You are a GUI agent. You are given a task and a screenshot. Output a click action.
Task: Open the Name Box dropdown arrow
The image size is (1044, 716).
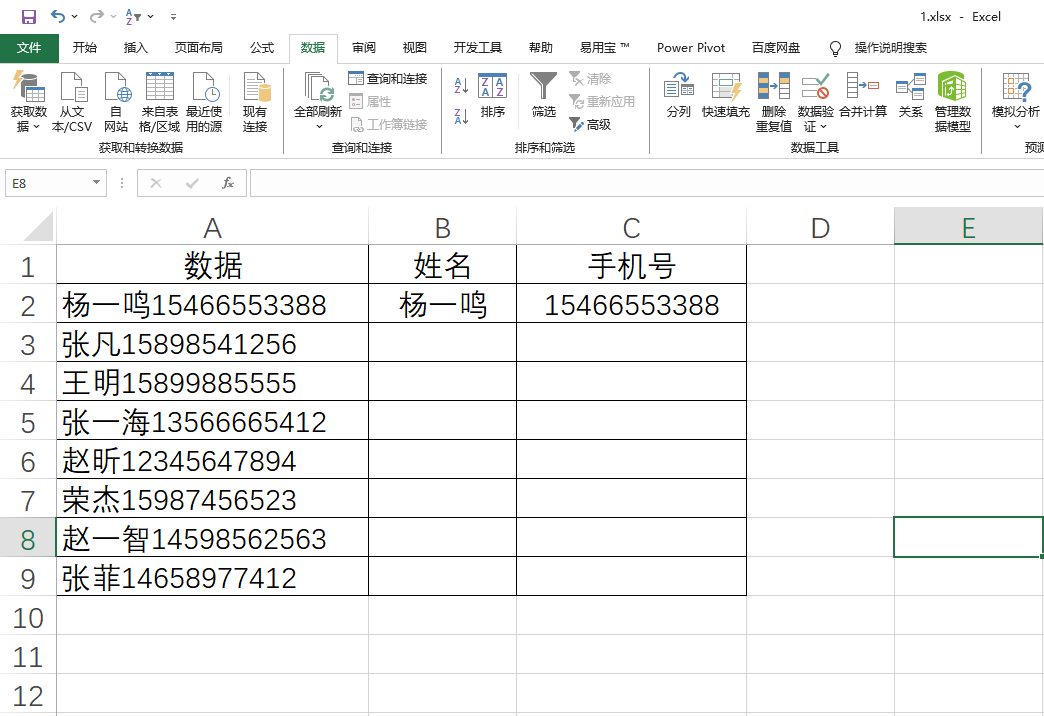97,183
